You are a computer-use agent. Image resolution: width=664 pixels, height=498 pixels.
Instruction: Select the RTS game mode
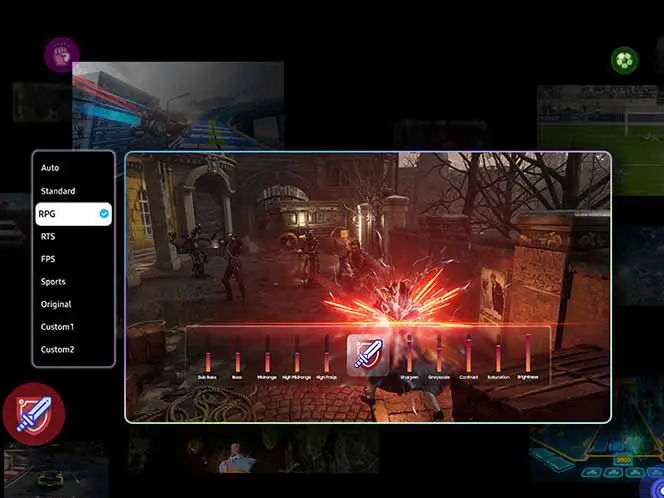point(48,236)
